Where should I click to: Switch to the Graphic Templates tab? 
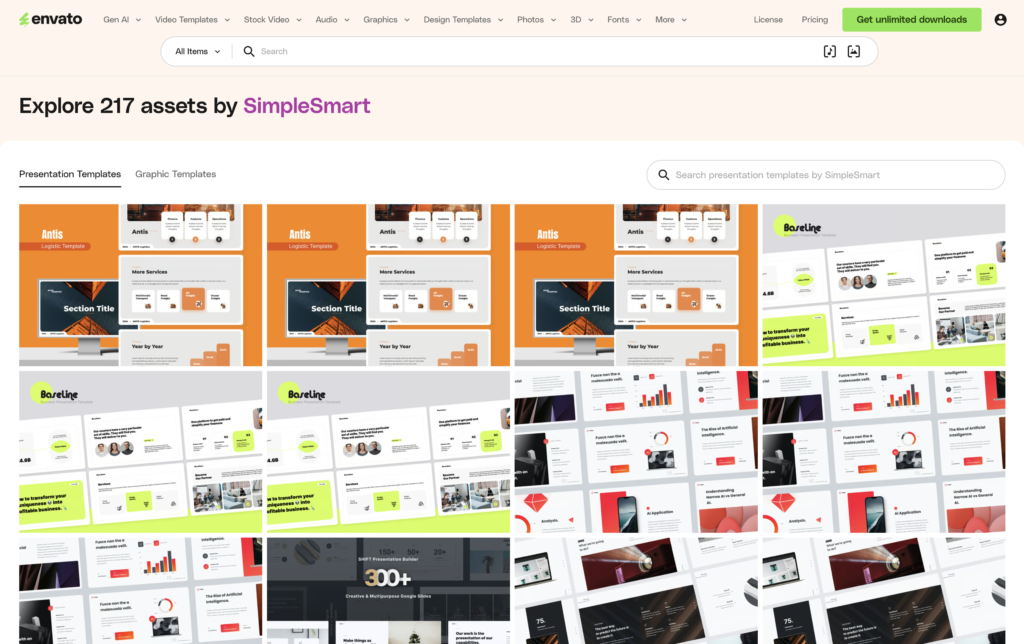175,174
